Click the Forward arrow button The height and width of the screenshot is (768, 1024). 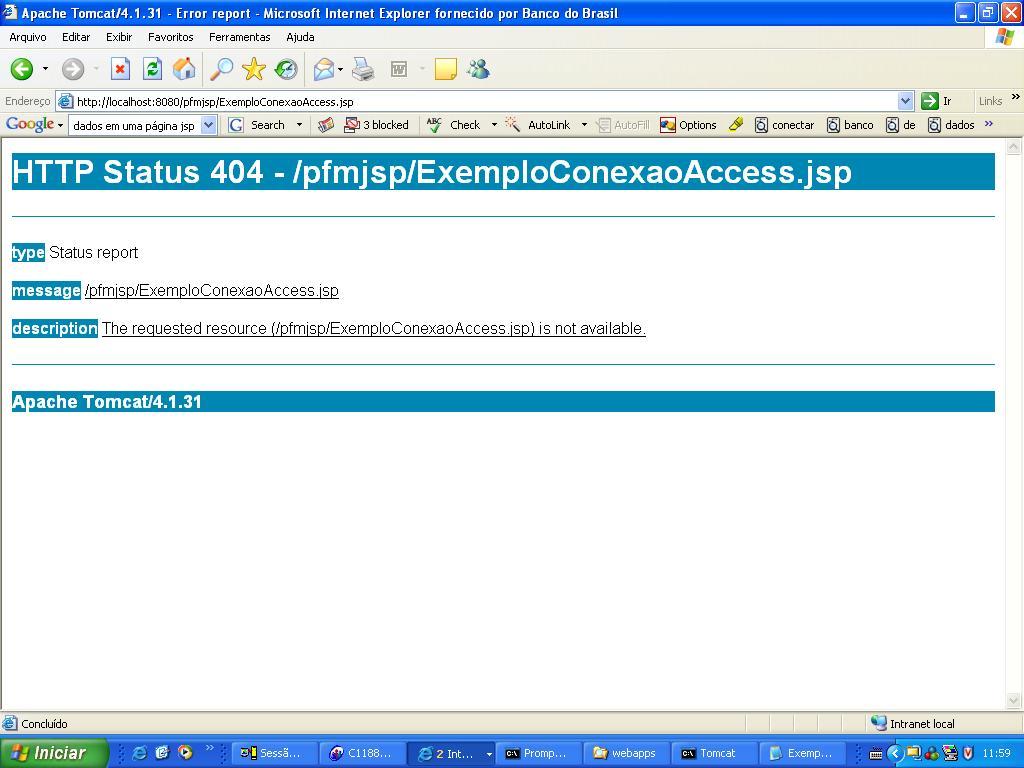[72, 69]
